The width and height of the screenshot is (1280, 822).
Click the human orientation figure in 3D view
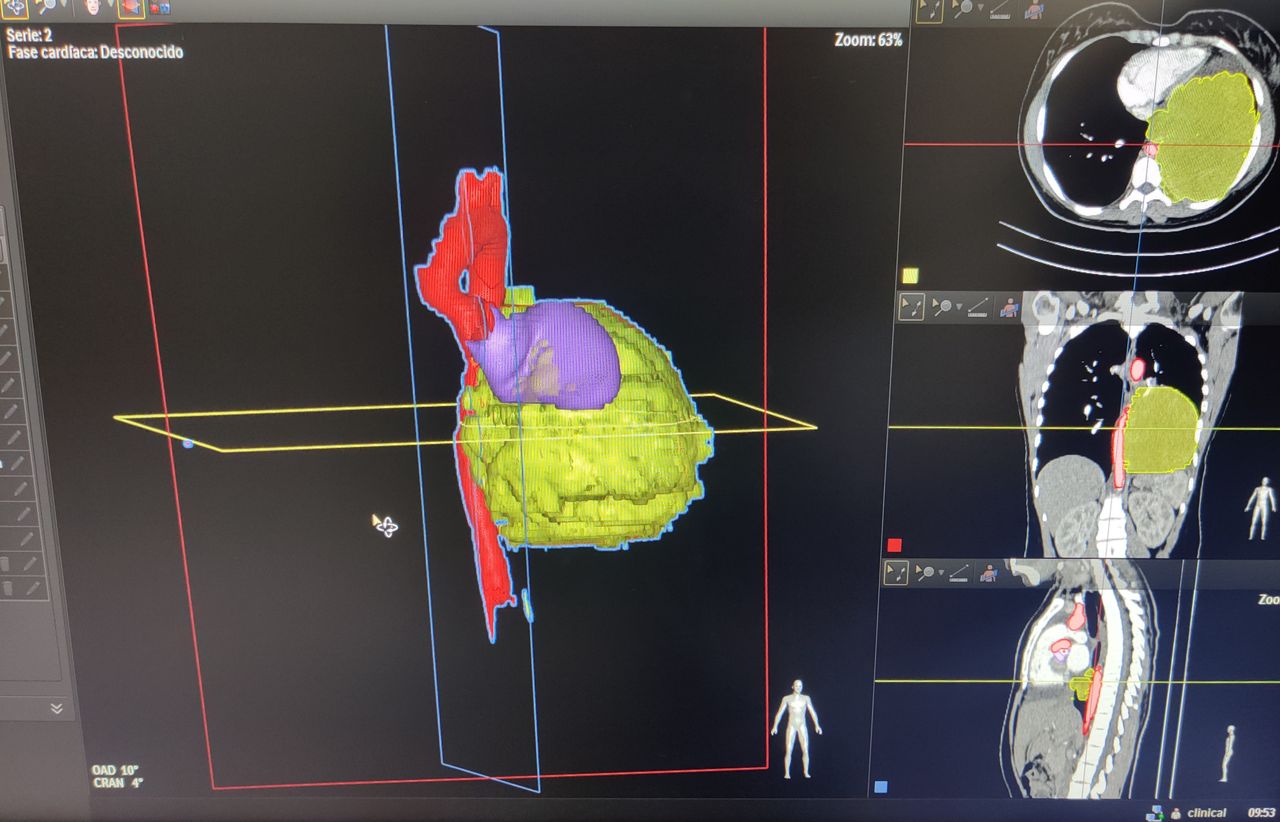click(x=797, y=727)
